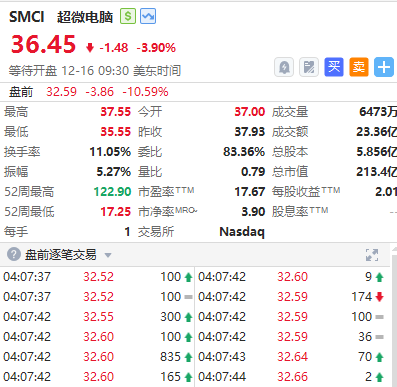Click the 交易所 value Nasdaq
The image size is (397, 387).
(242, 232)
